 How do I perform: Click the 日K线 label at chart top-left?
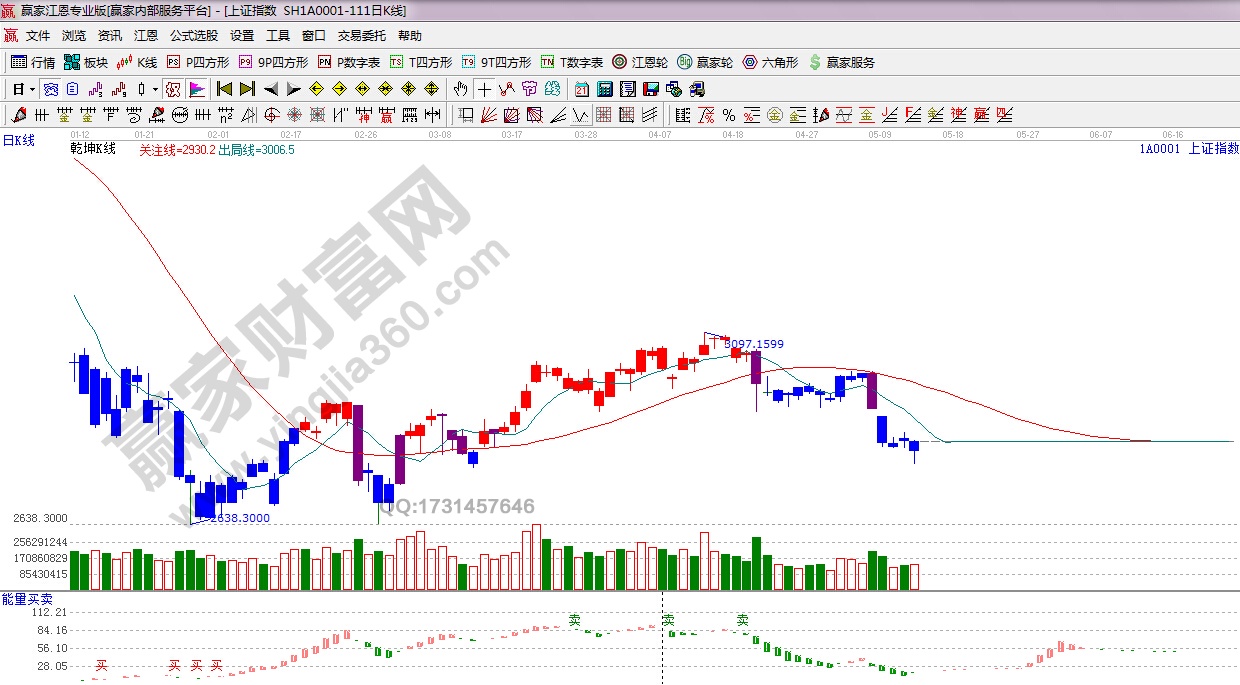[18, 141]
